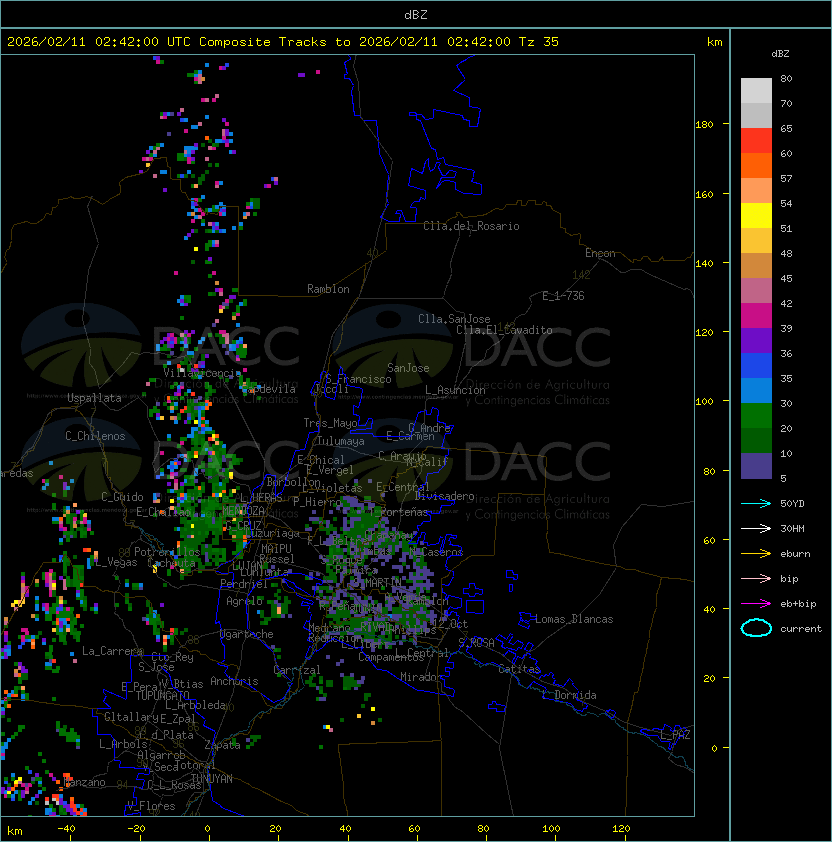Click the 'L_Dormida' label on the map

click(569, 695)
